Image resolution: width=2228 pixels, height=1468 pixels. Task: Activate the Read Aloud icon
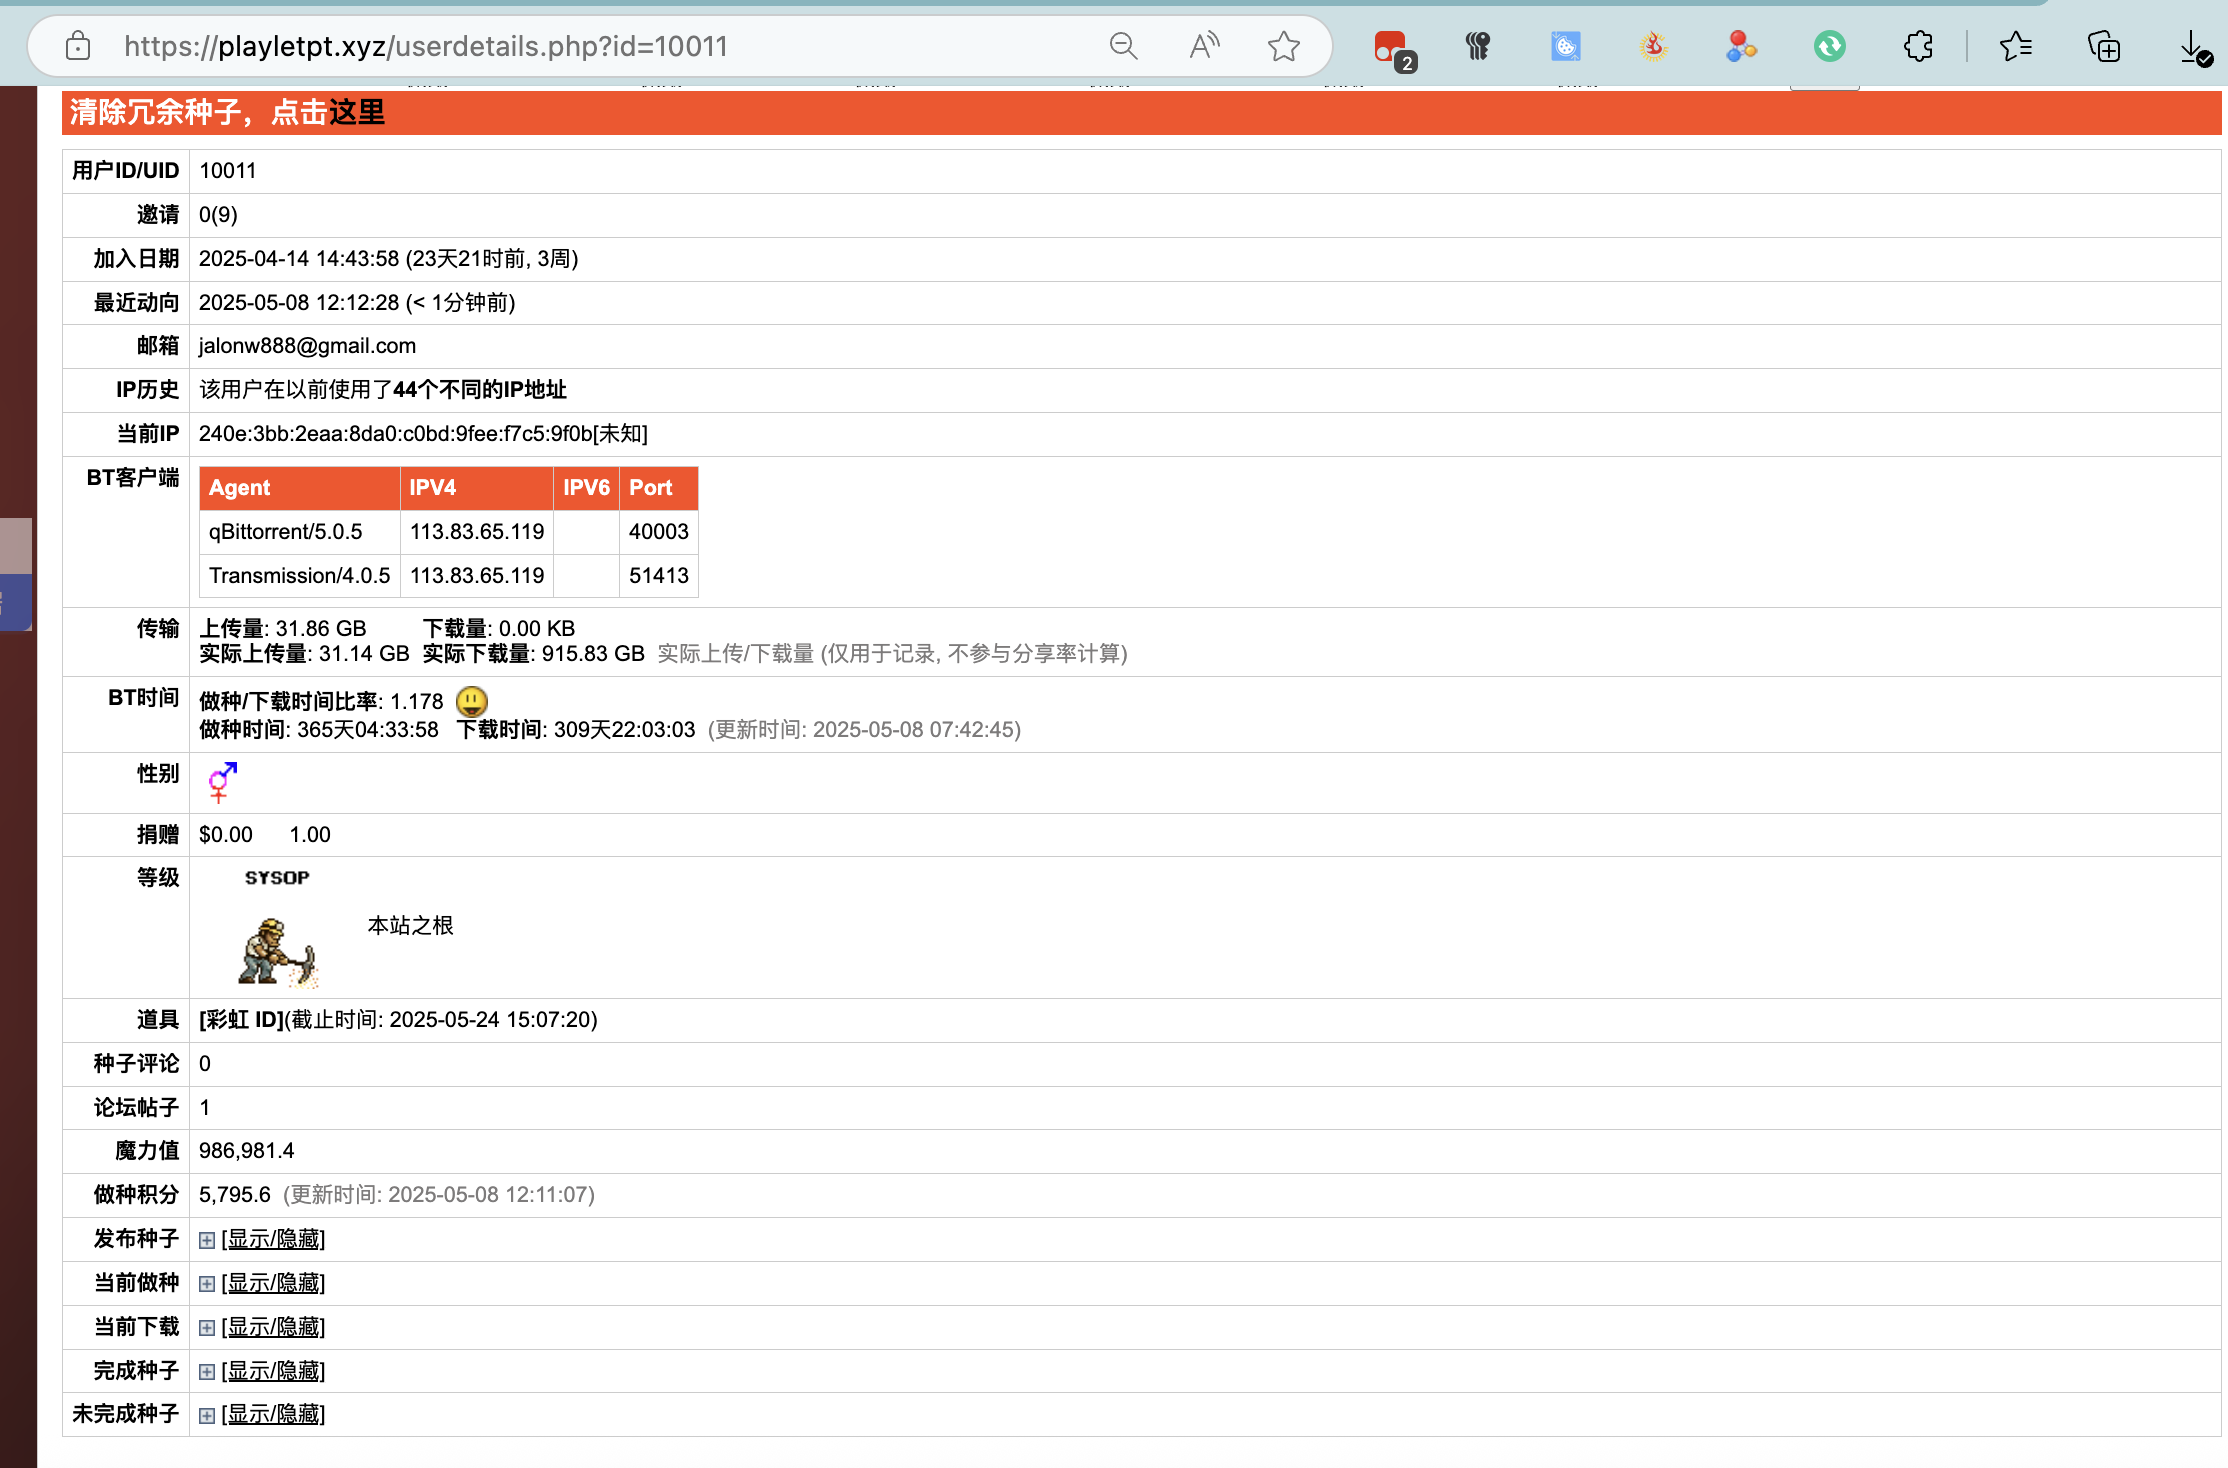click(x=1204, y=46)
